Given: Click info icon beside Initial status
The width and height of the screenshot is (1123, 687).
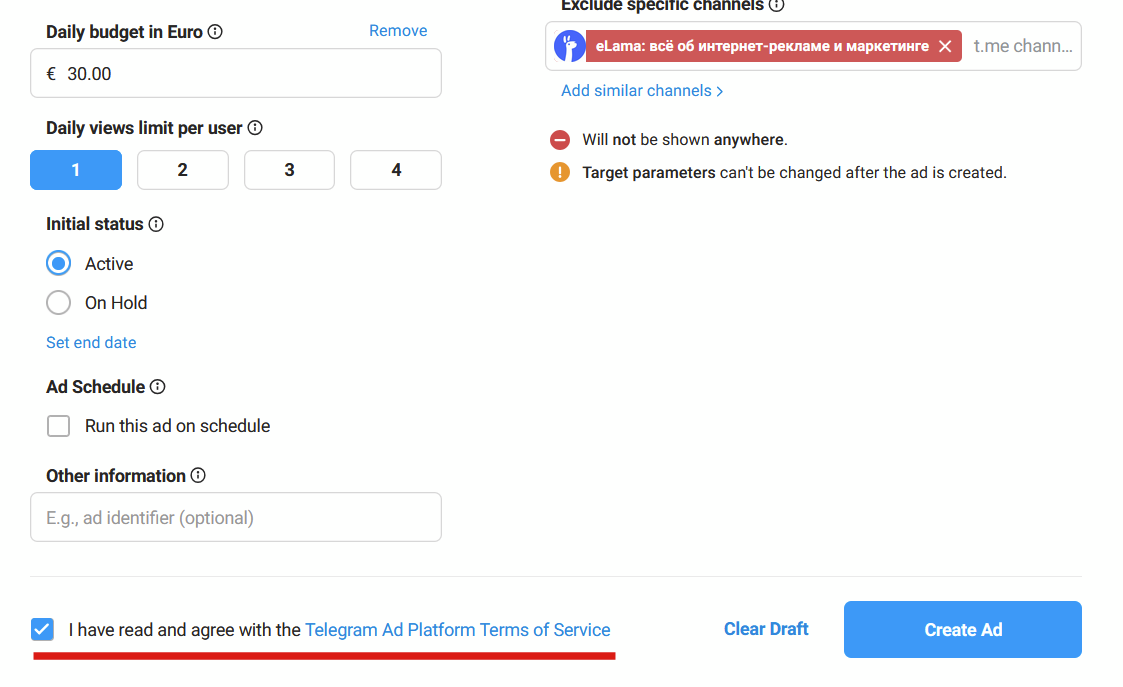Looking at the screenshot, I should (156, 224).
